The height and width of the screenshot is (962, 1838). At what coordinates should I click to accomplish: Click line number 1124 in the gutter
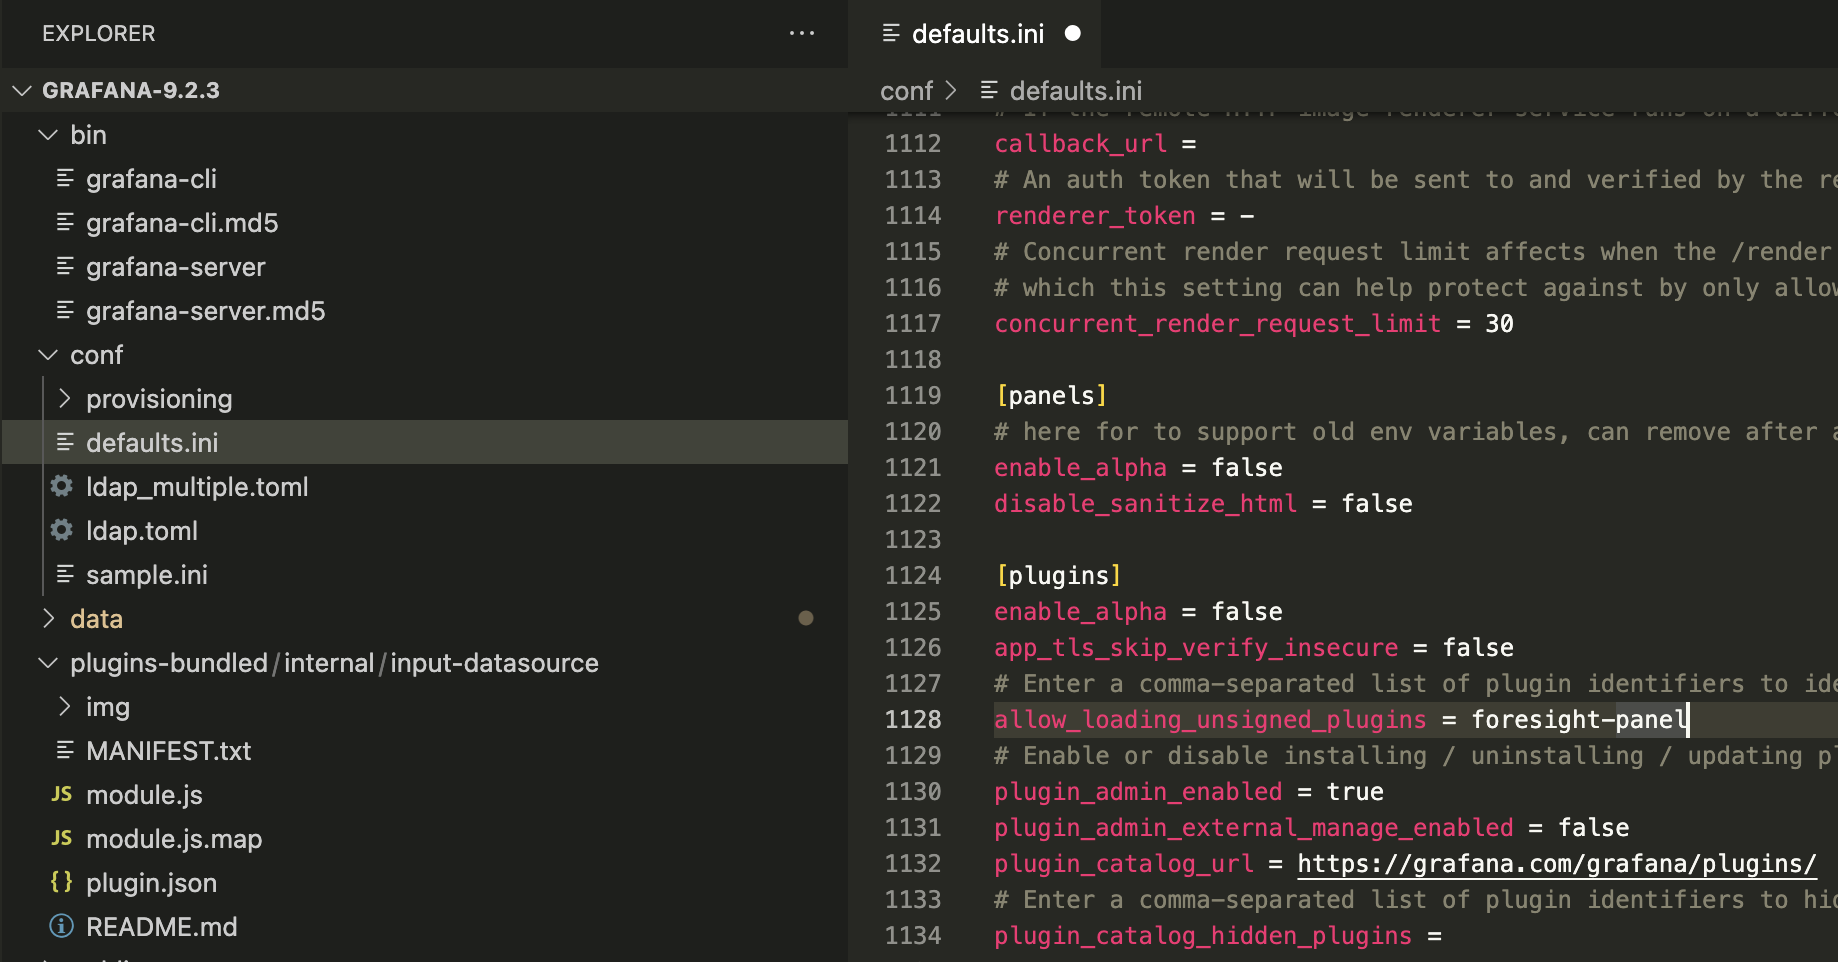(x=913, y=576)
